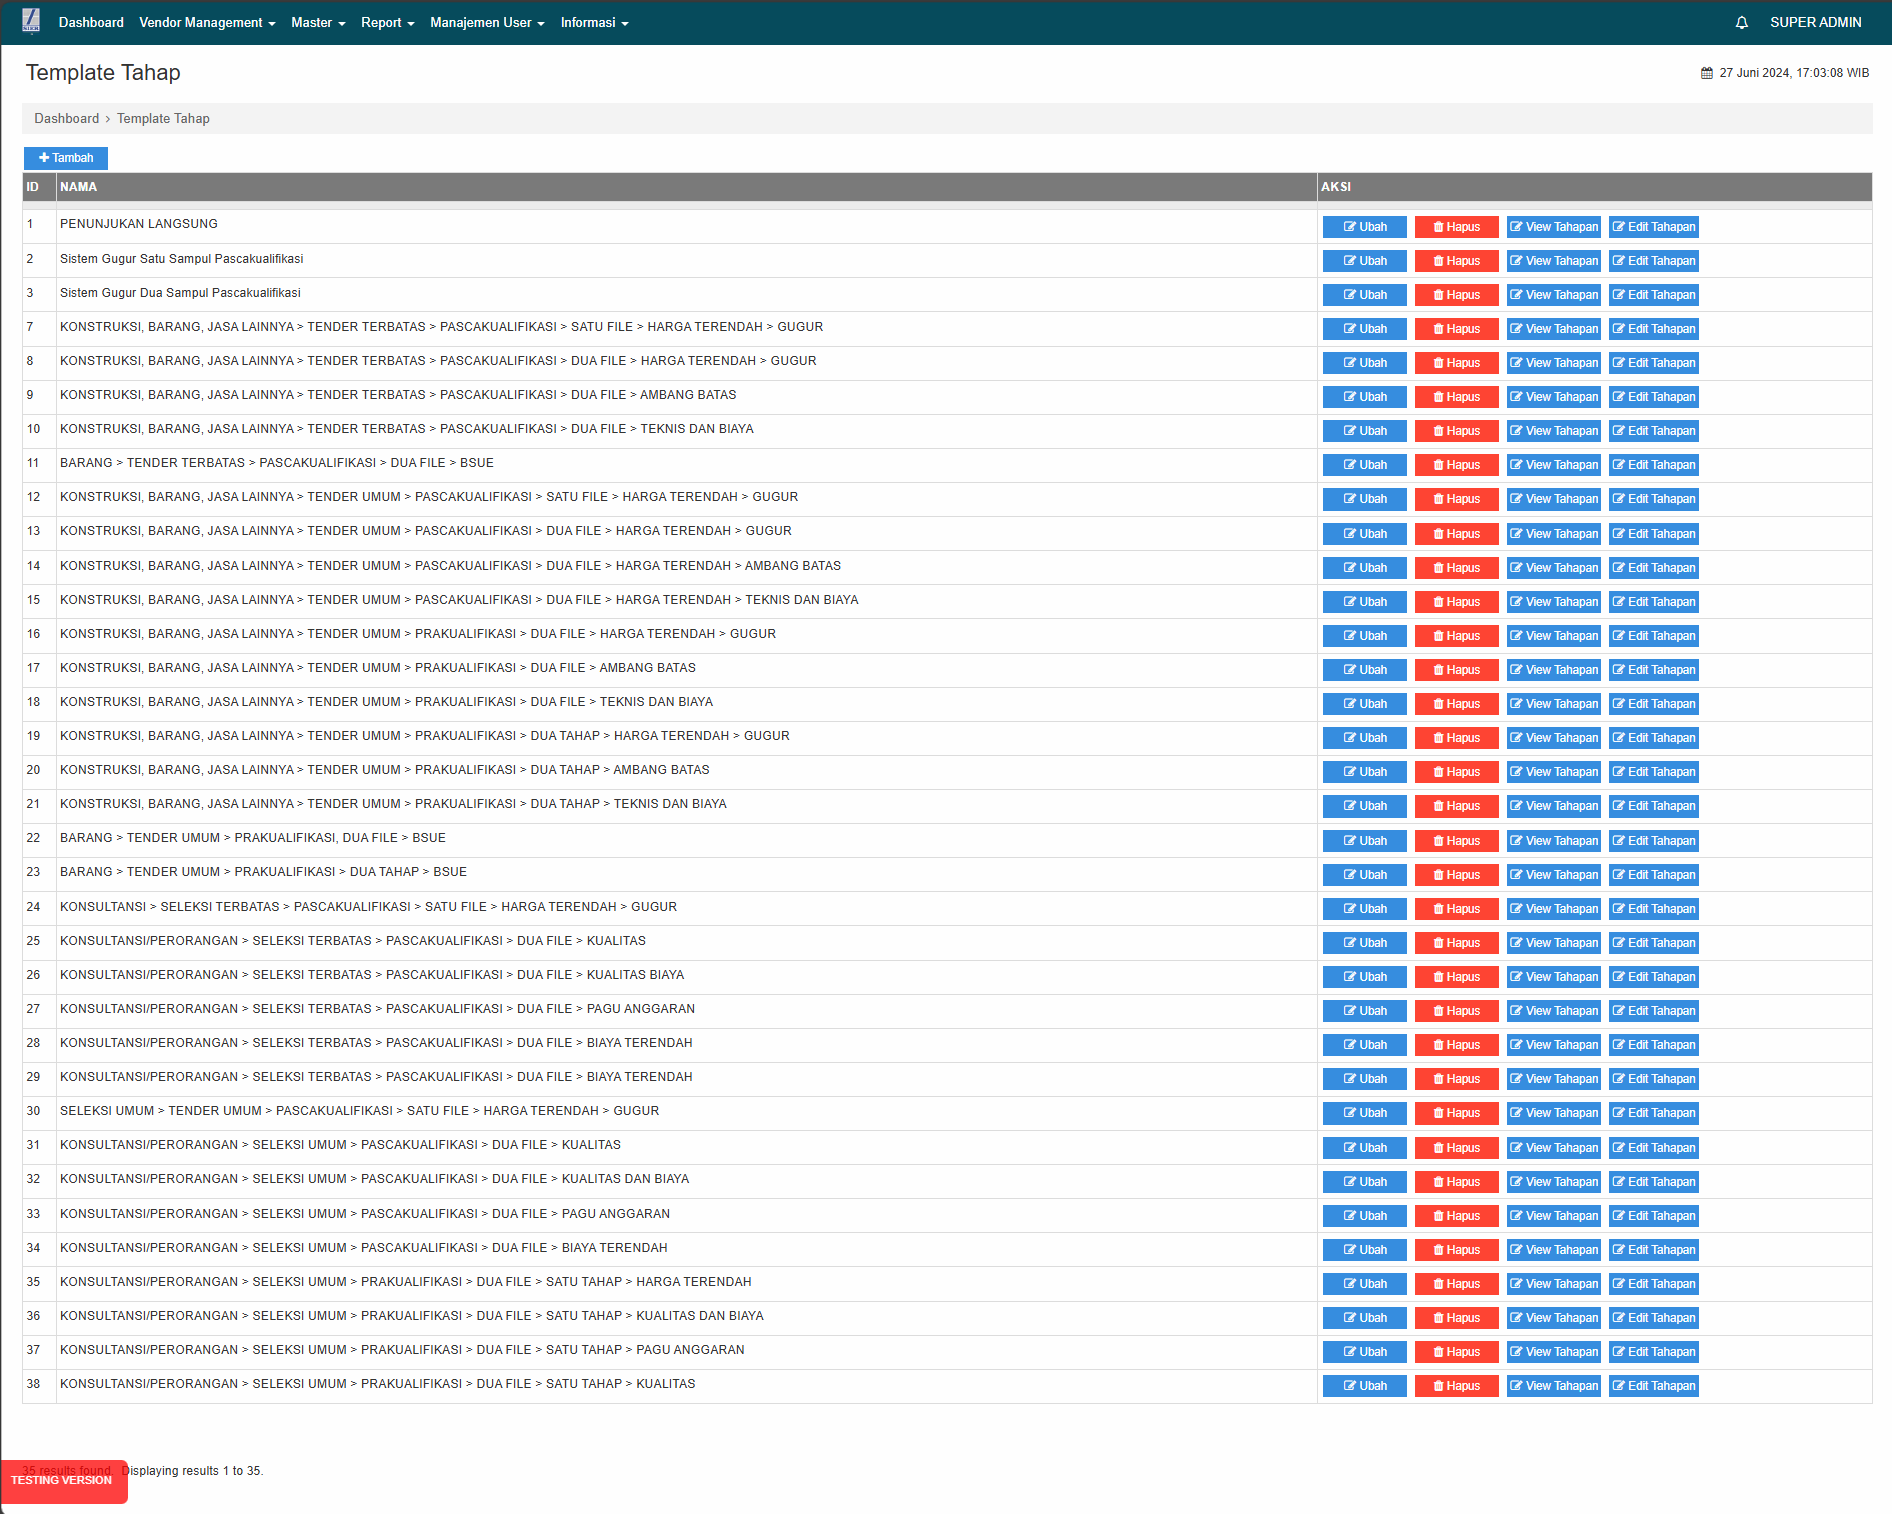
Task: Open Manajemen User menu
Action: (487, 23)
